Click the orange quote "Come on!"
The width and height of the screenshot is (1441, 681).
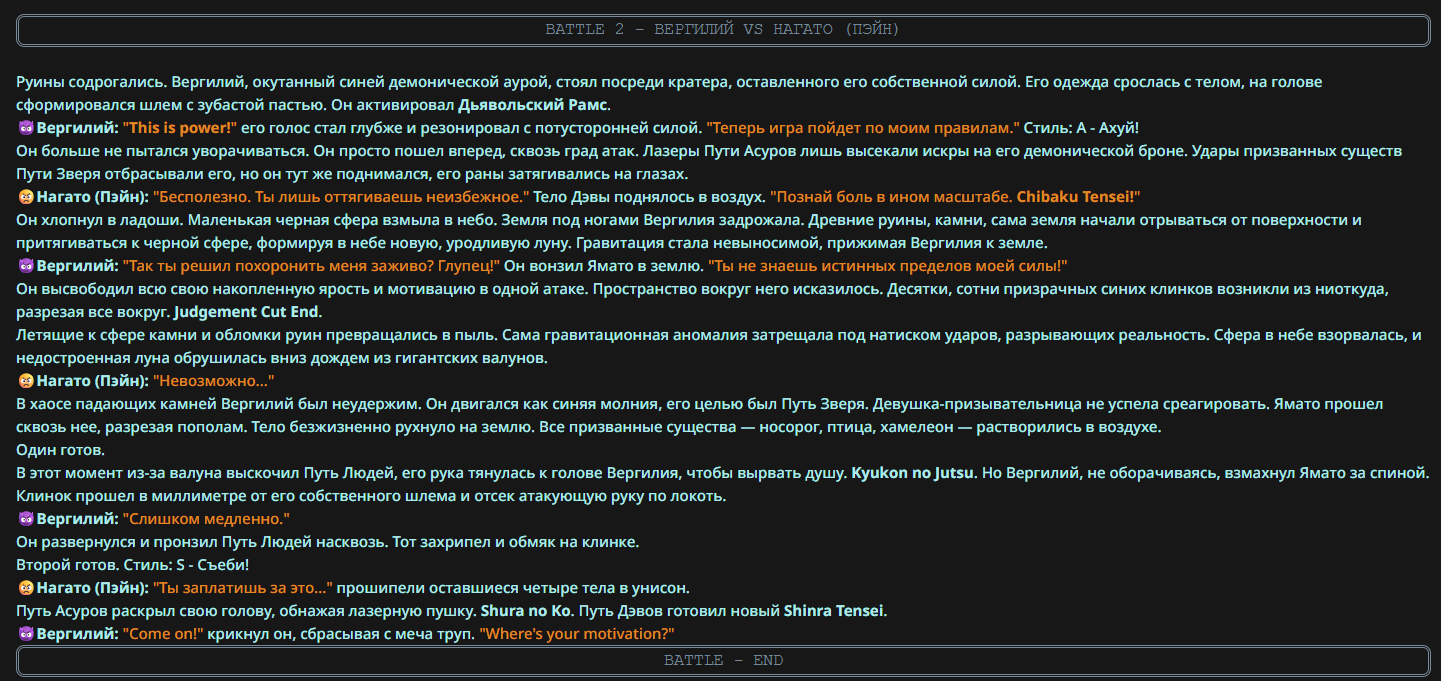click(x=163, y=634)
